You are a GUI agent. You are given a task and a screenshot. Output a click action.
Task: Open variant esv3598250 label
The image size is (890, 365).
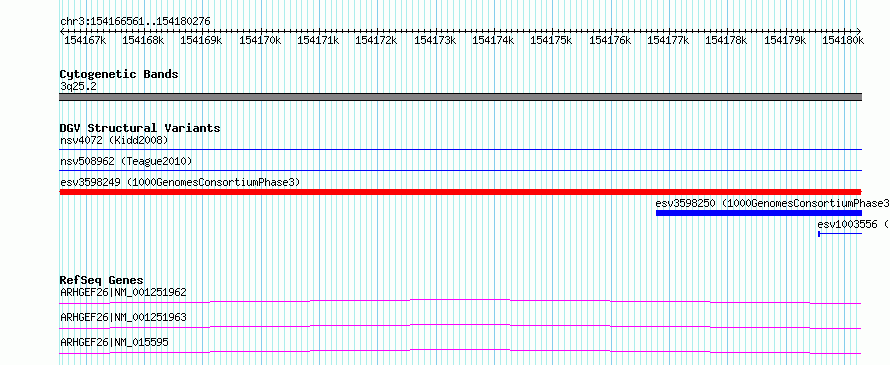(773, 203)
